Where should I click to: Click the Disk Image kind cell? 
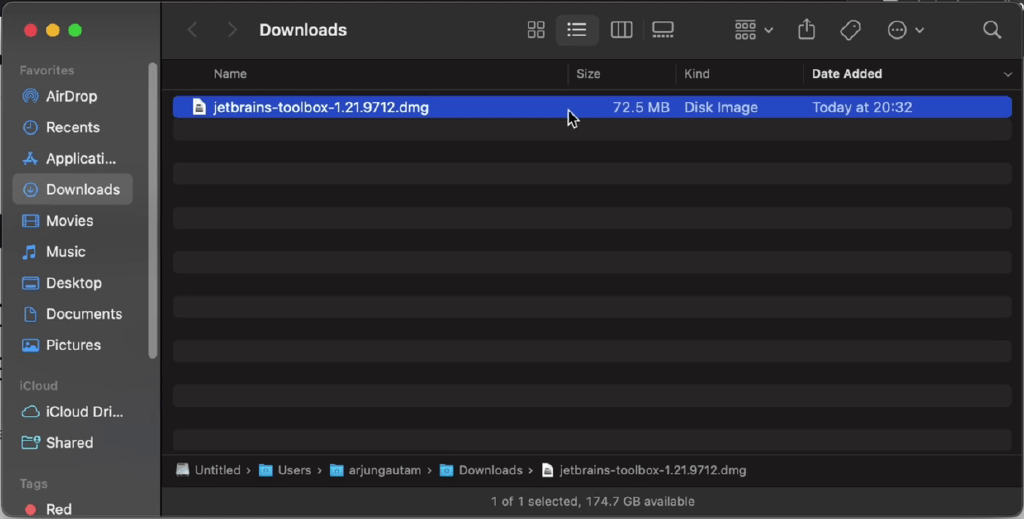tap(721, 107)
